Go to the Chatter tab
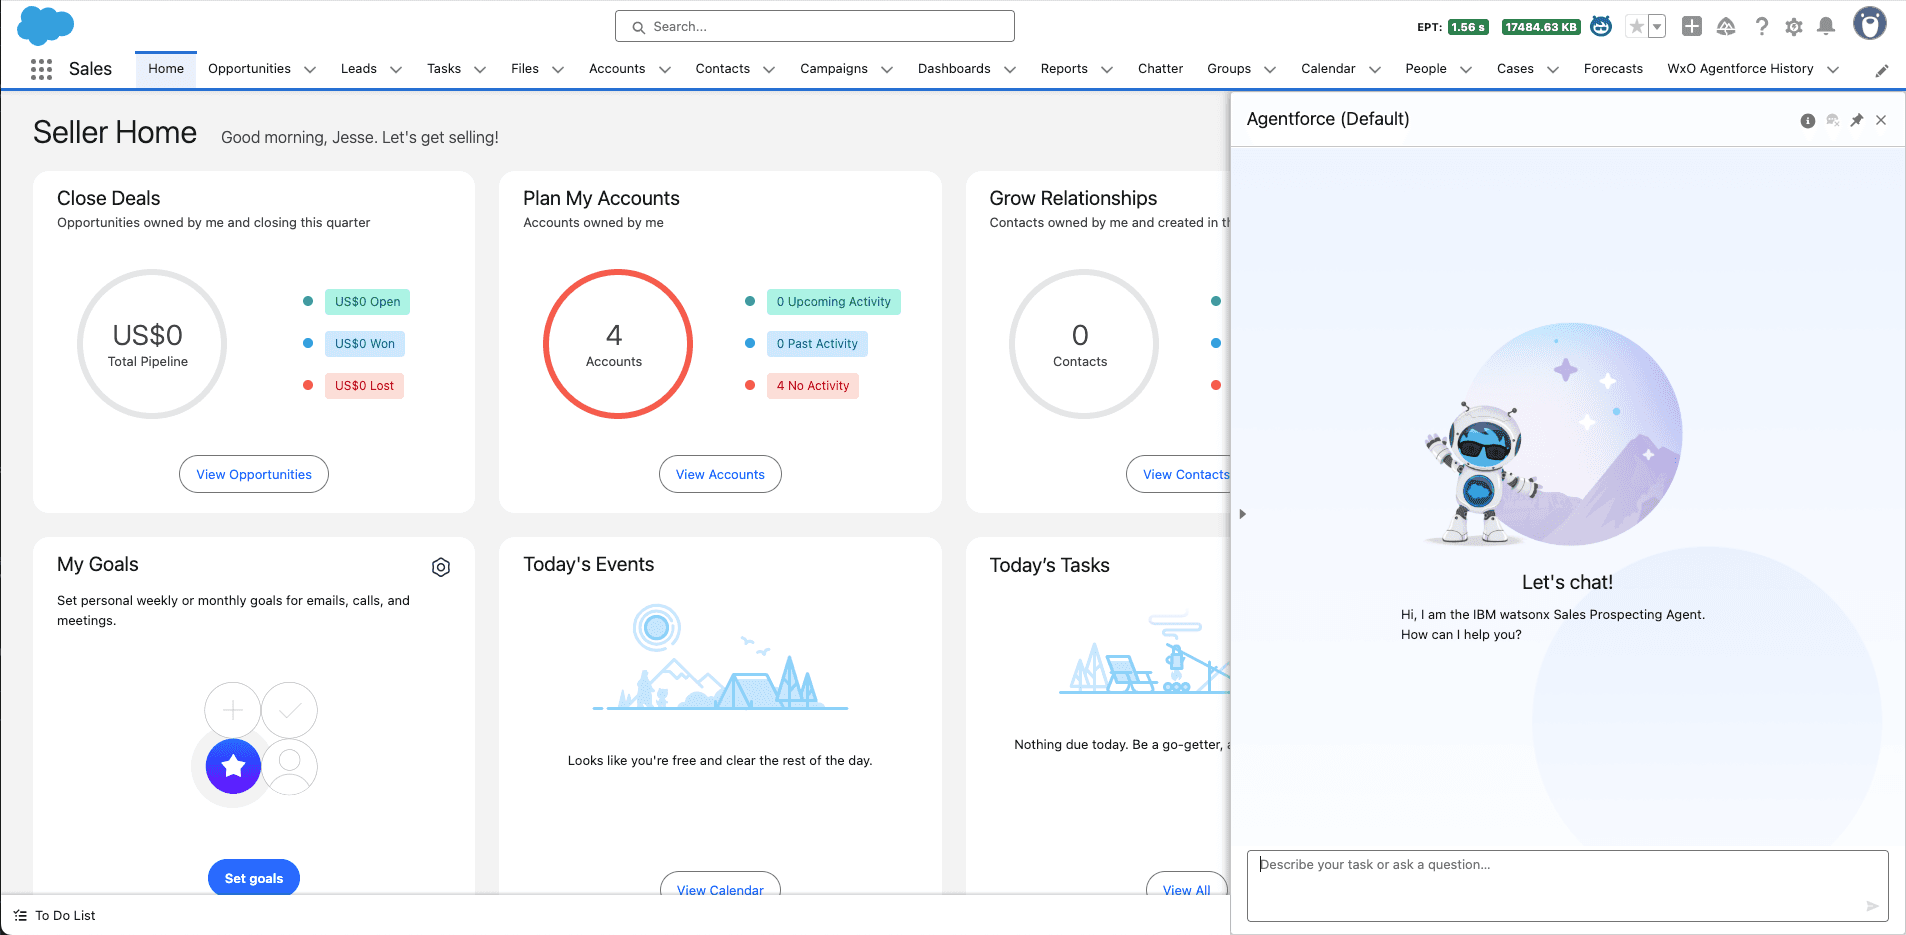Screen dimensions: 1906x935 [1160, 69]
